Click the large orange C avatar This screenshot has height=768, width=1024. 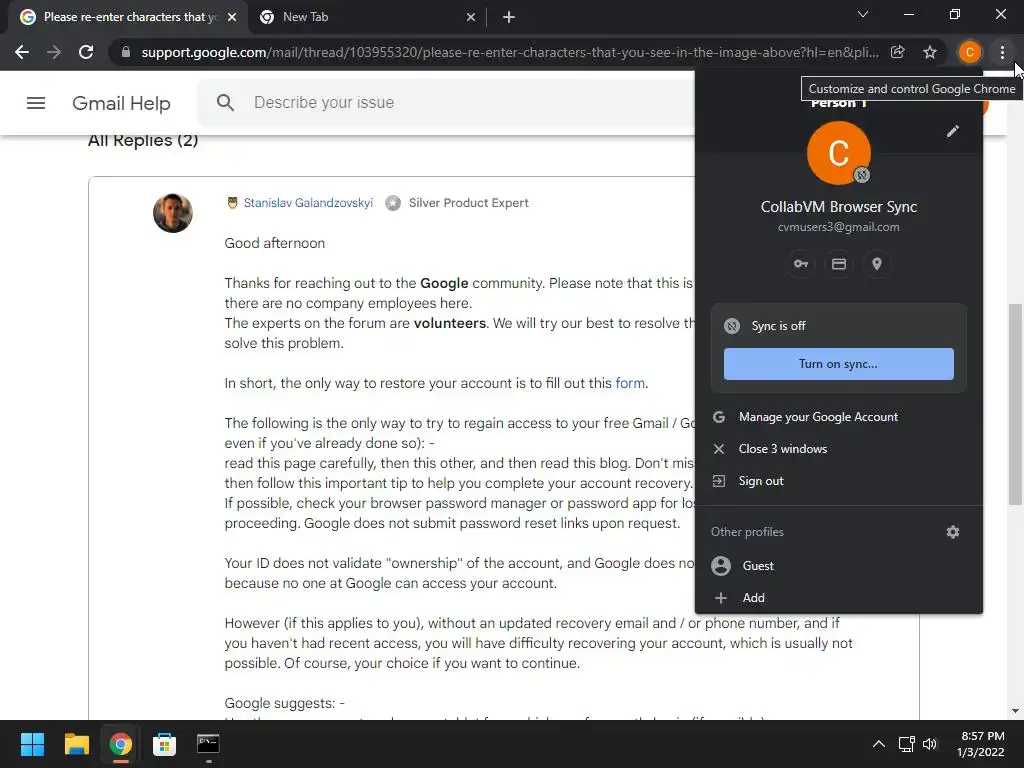click(x=839, y=153)
